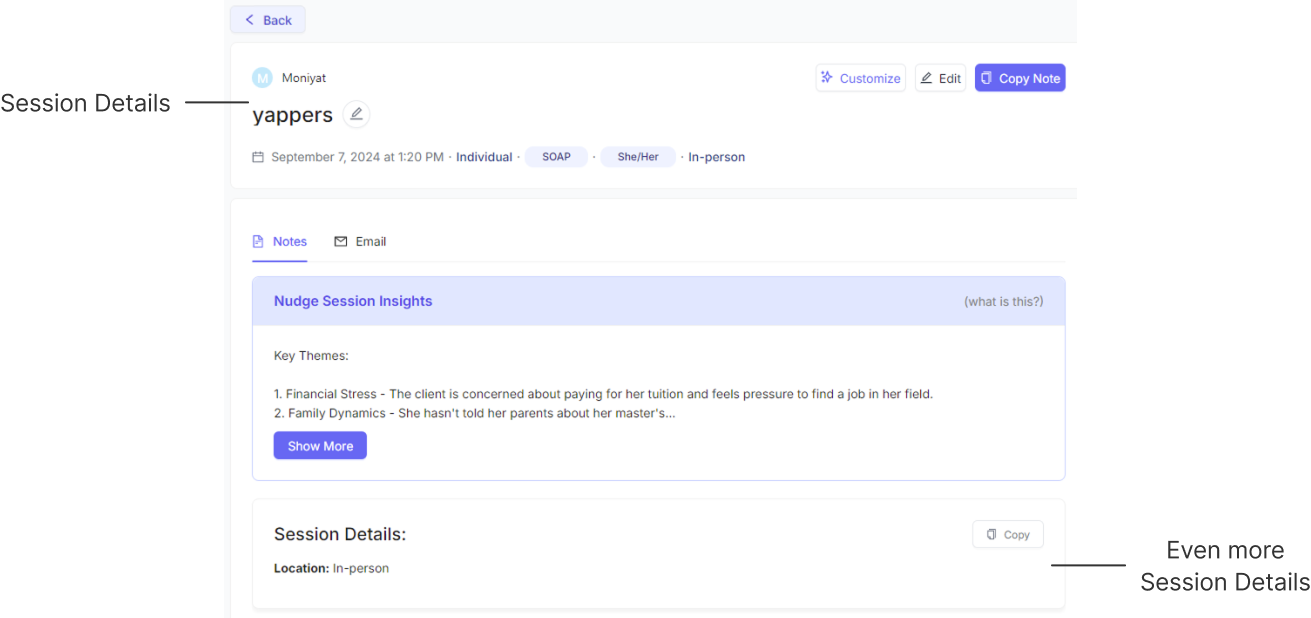1311x618 pixels.
Task: Click the pencil icon beside yappers title
Action: click(356, 114)
